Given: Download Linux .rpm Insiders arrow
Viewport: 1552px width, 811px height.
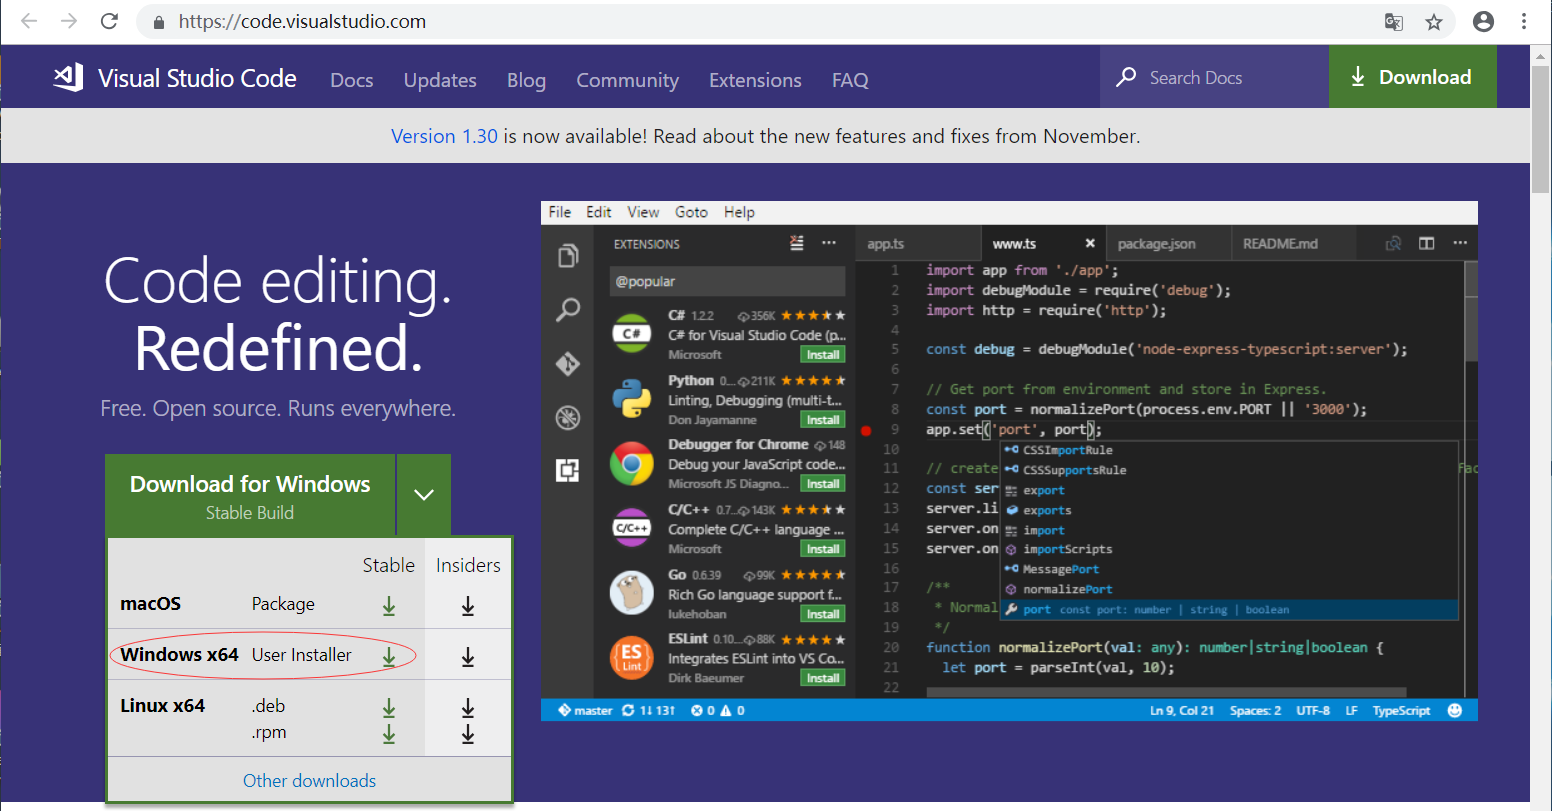Looking at the screenshot, I should pyautogui.click(x=467, y=734).
